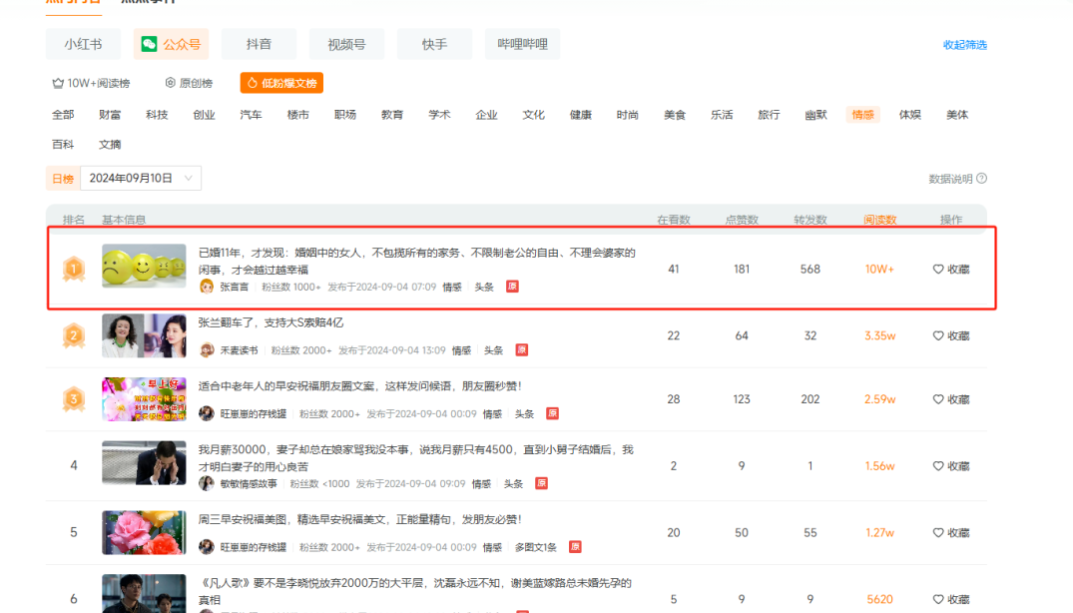The height and width of the screenshot is (613, 1073).
Task: Open the 我月薪30000 article title
Action: tap(416, 458)
